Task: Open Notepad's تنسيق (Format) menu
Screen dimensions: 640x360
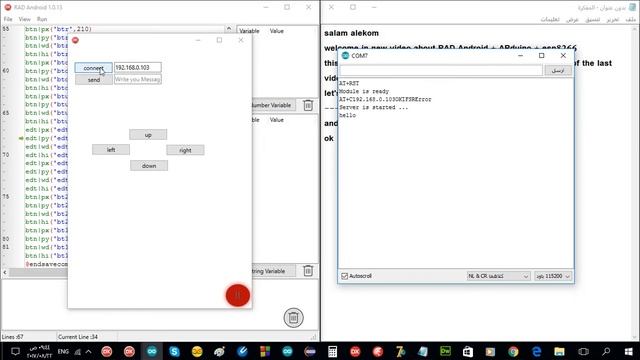Action: [592, 19]
